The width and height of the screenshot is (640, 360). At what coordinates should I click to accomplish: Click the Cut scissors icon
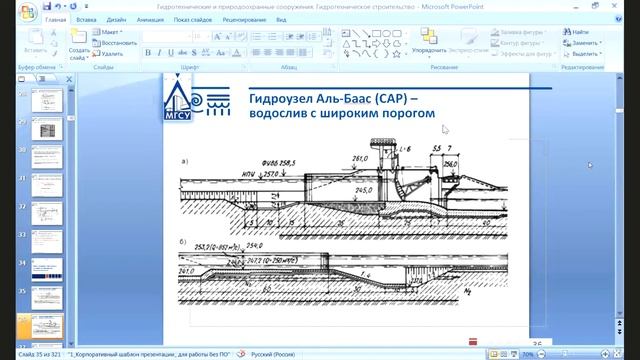[x=54, y=33]
